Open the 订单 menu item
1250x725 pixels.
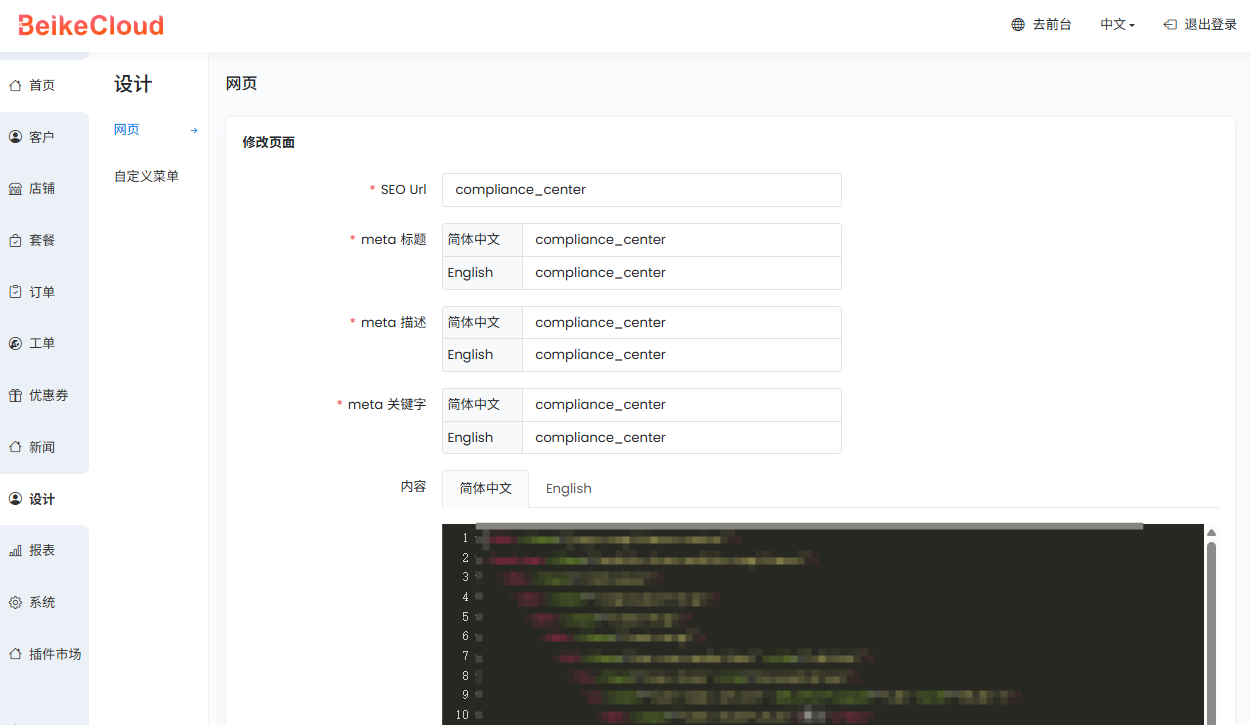point(44,292)
